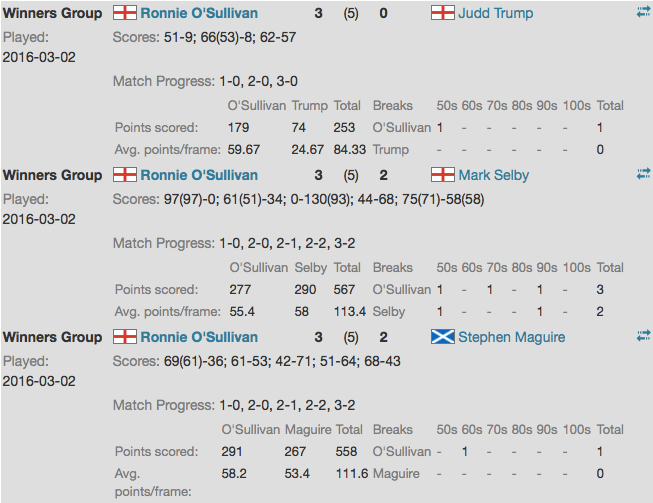Click the England flag beside Judd Trump
The height and width of the screenshot is (503, 653).
tap(442, 13)
